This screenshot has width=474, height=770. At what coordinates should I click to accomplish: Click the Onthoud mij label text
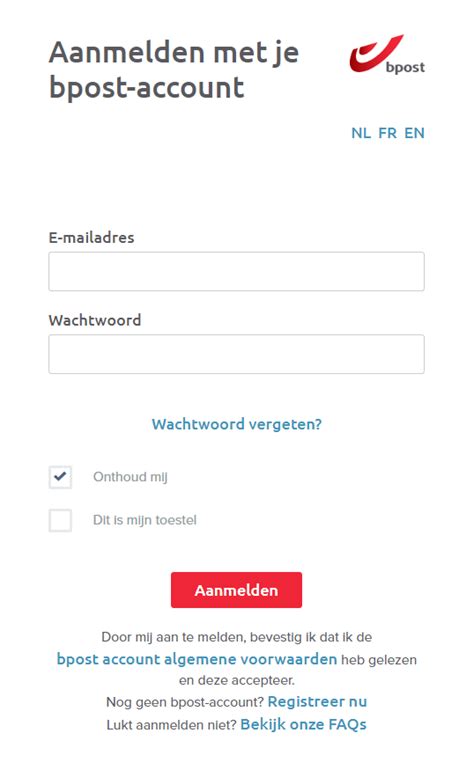130,477
